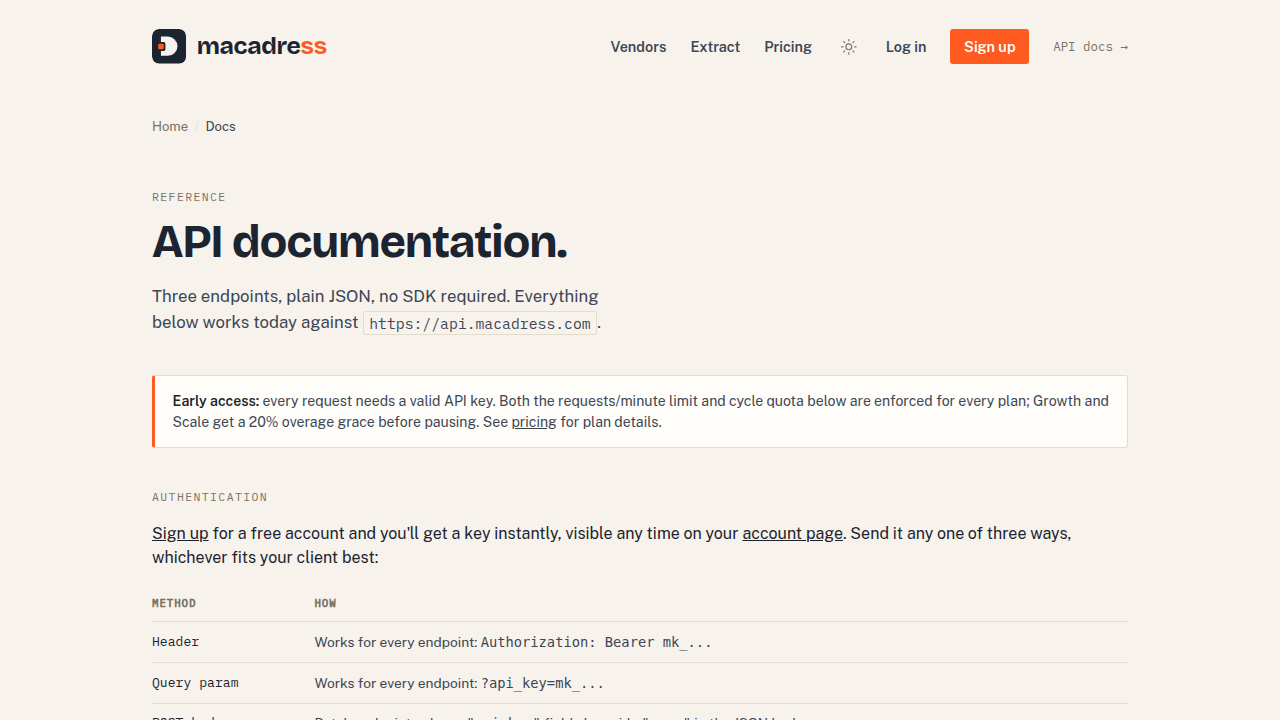Click the Authorization: Bearer mk_... code text
The image size is (1280, 720).
point(596,642)
